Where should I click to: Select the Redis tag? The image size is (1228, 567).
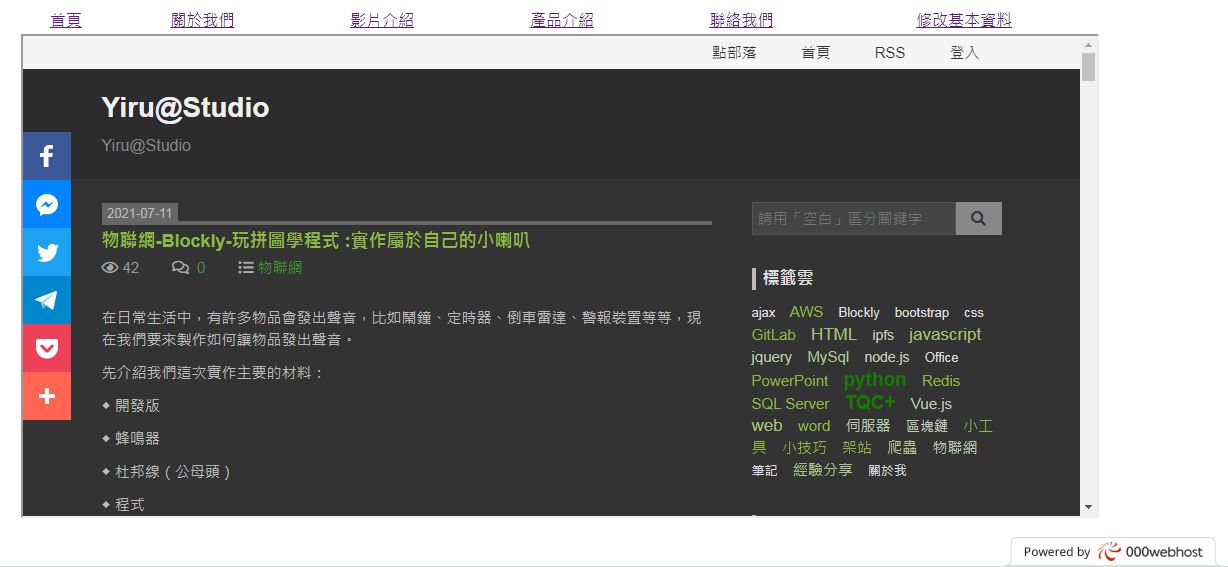point(941,381)
